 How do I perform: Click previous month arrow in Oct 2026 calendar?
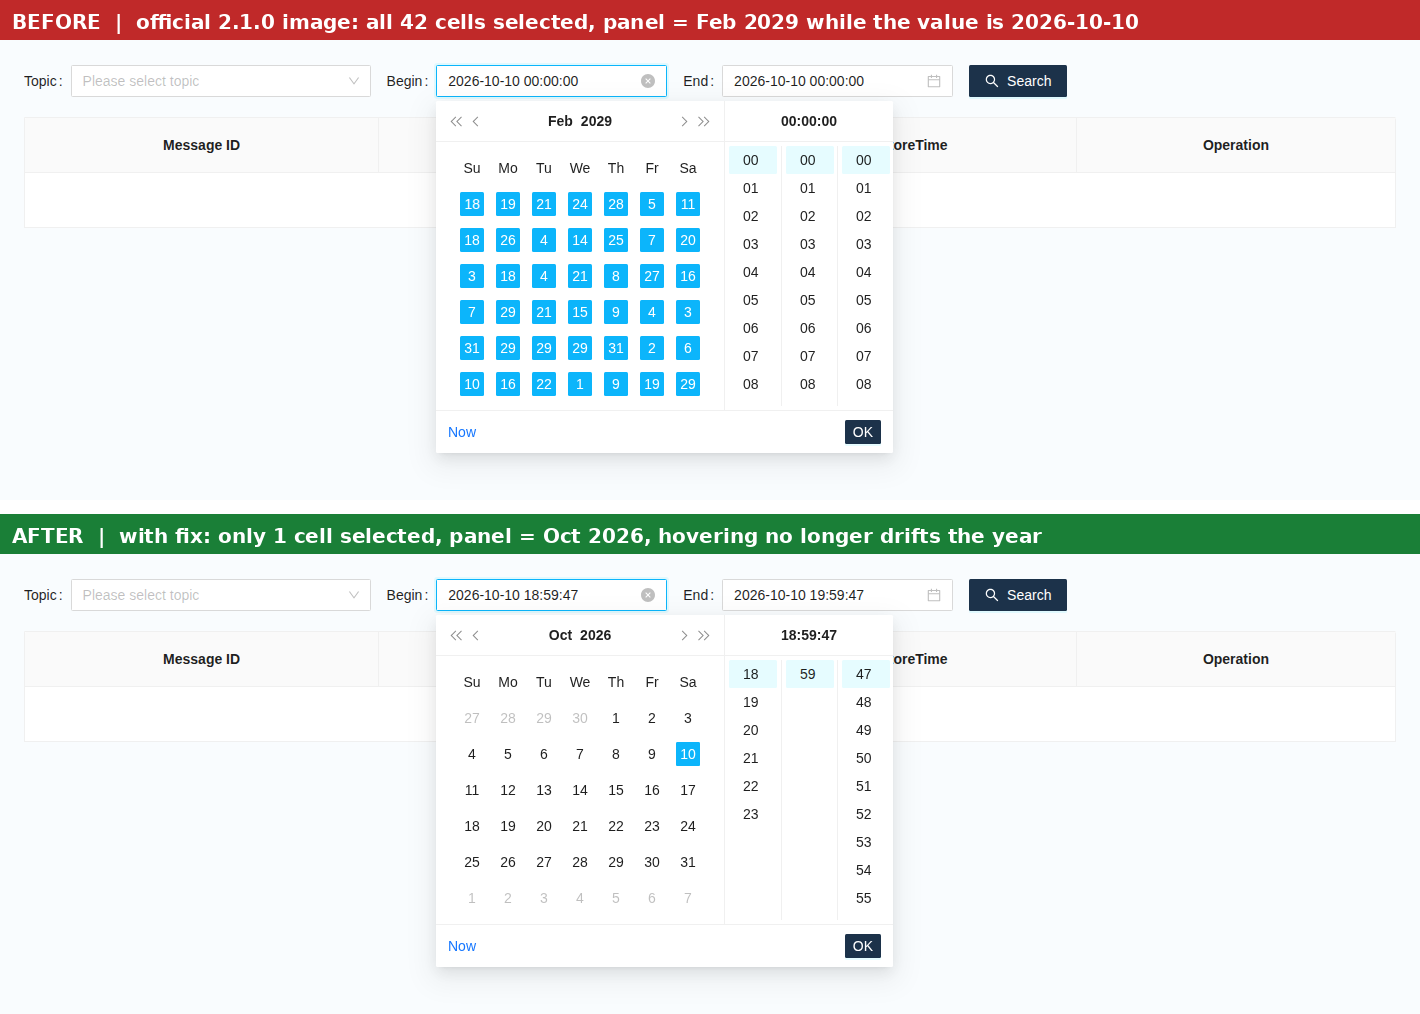click(x=476, y=635)
